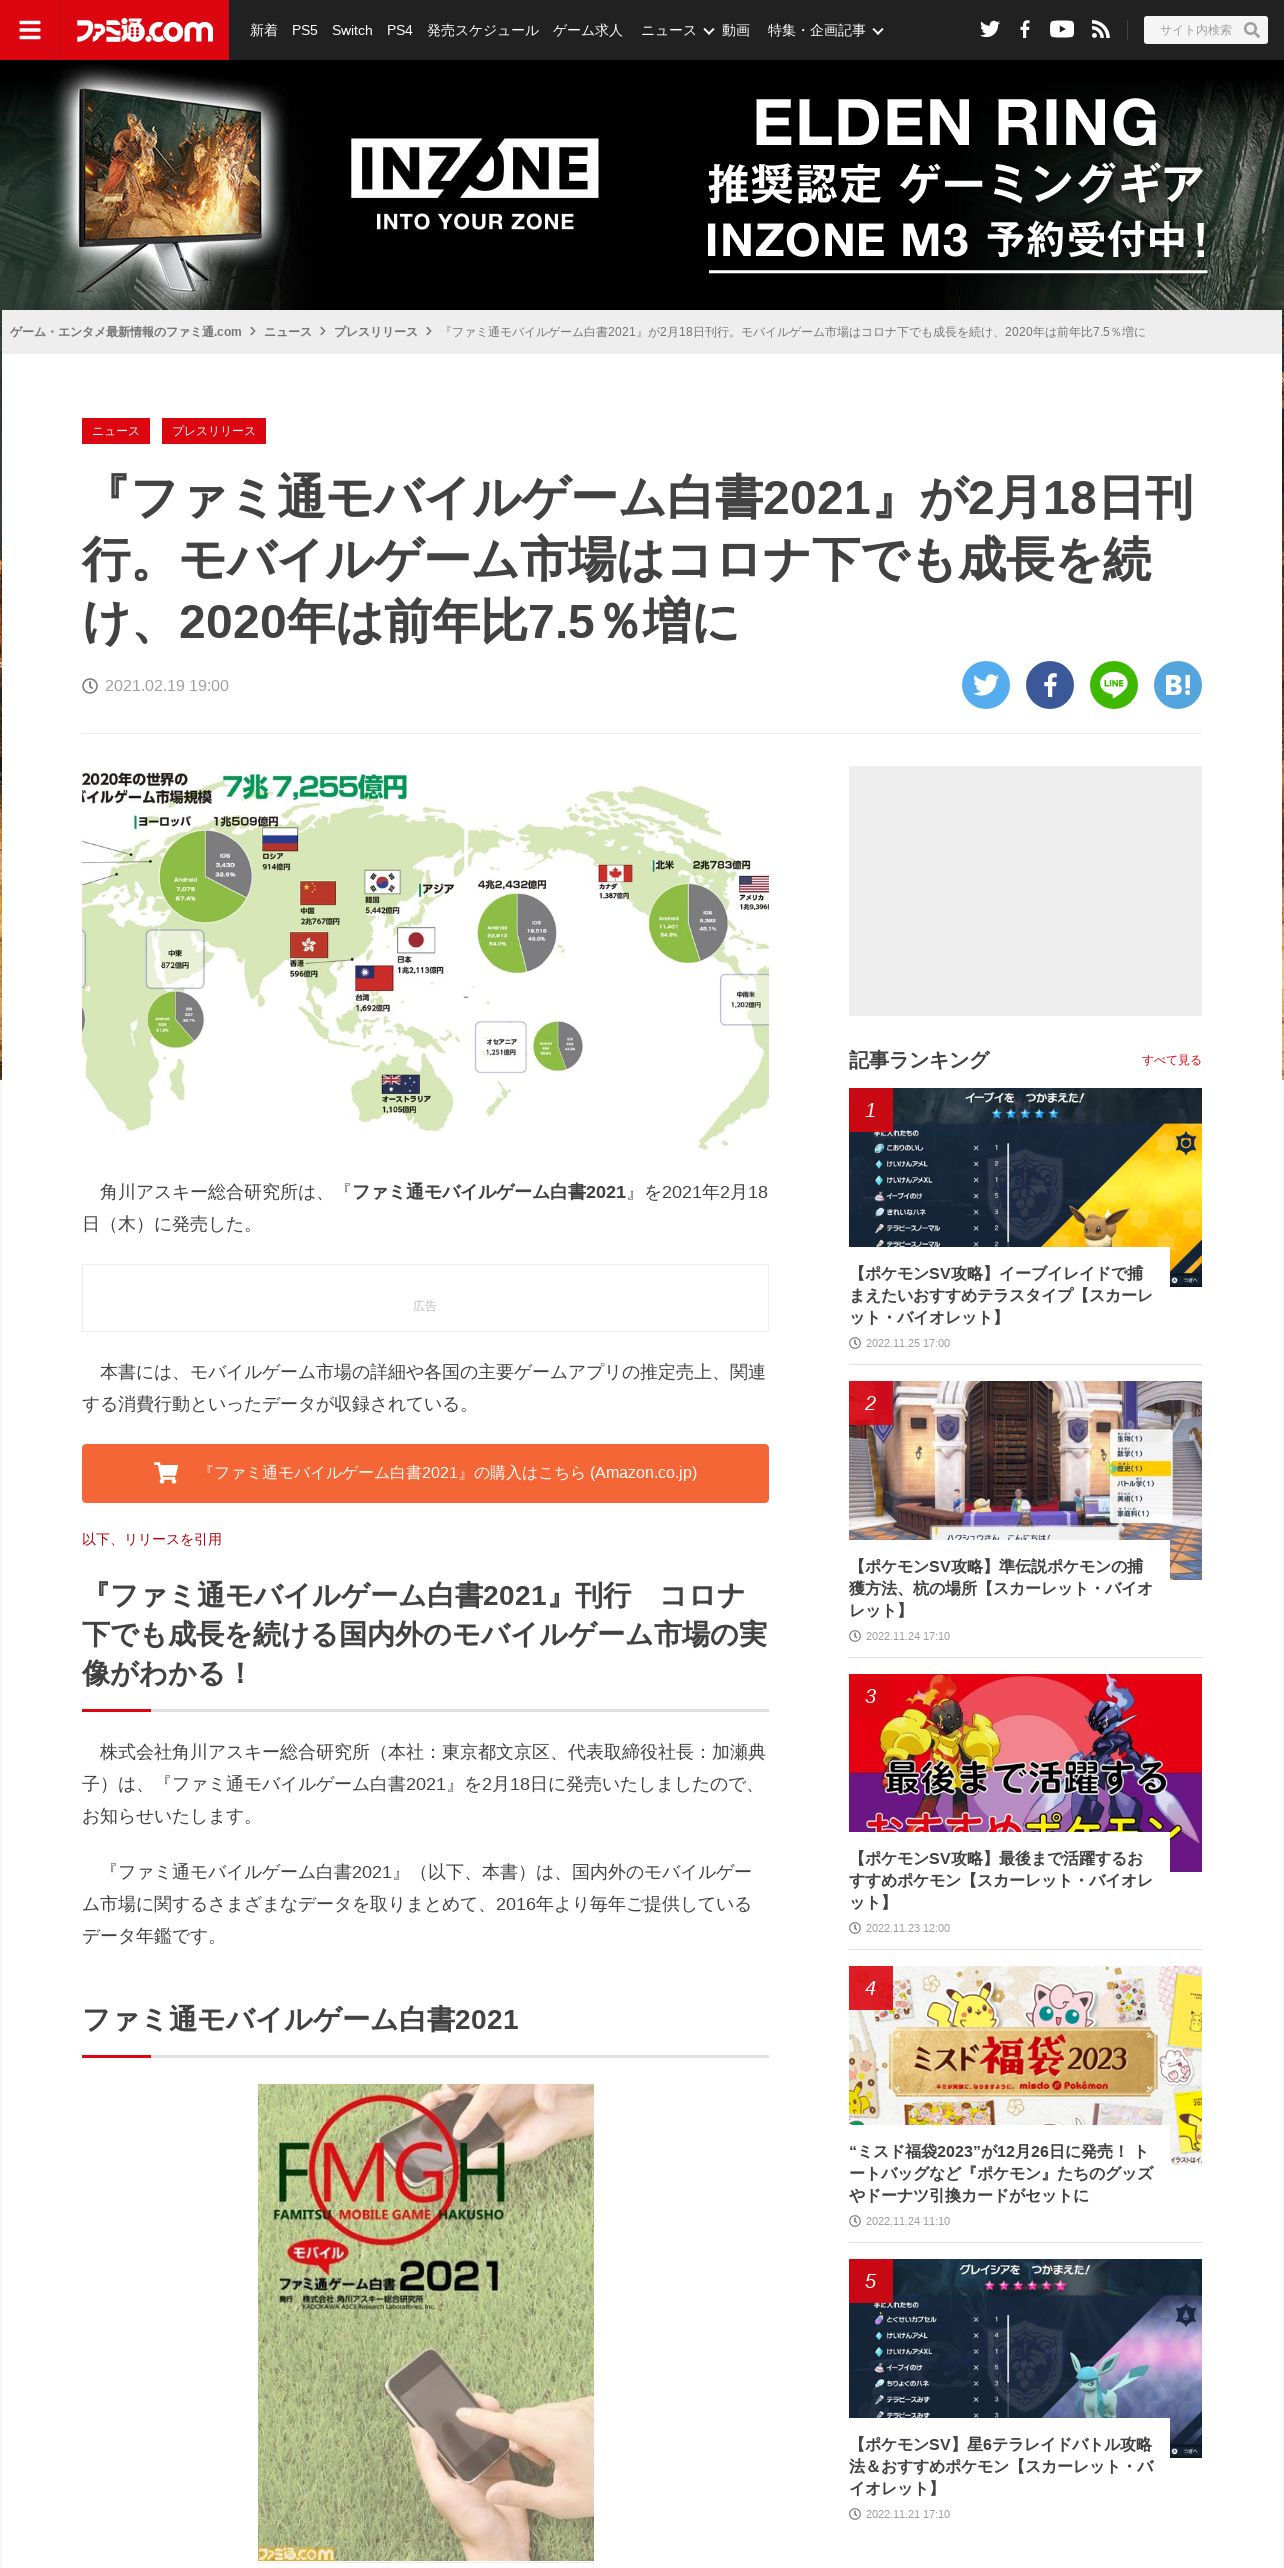Open ranking 2 準伝説ポケモン thumbnail
Viewport: 1284px width, 2568px height.
click(1025, 1460)
